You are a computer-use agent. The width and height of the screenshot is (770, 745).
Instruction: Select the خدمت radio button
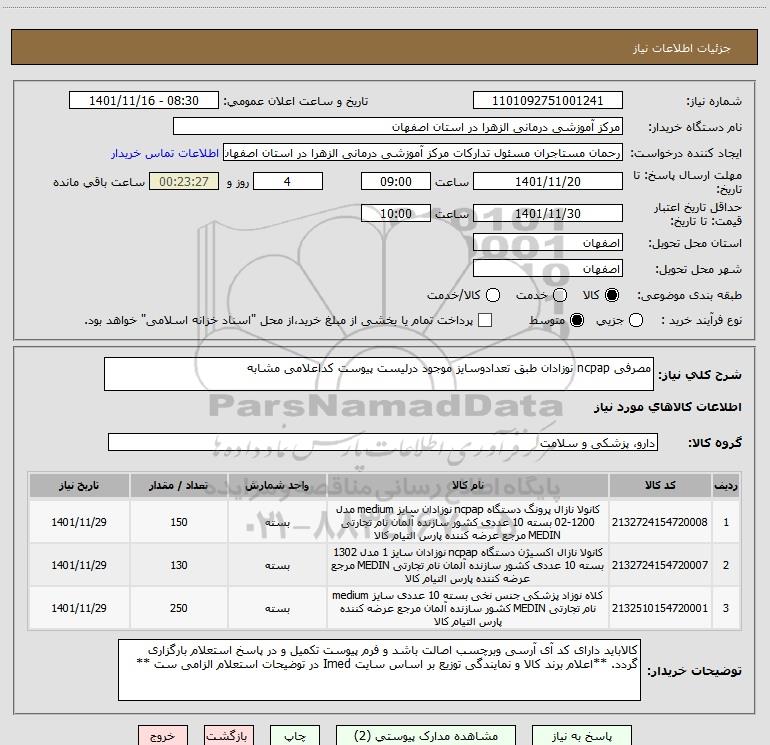pyautogui.click(x=560, y=295)
